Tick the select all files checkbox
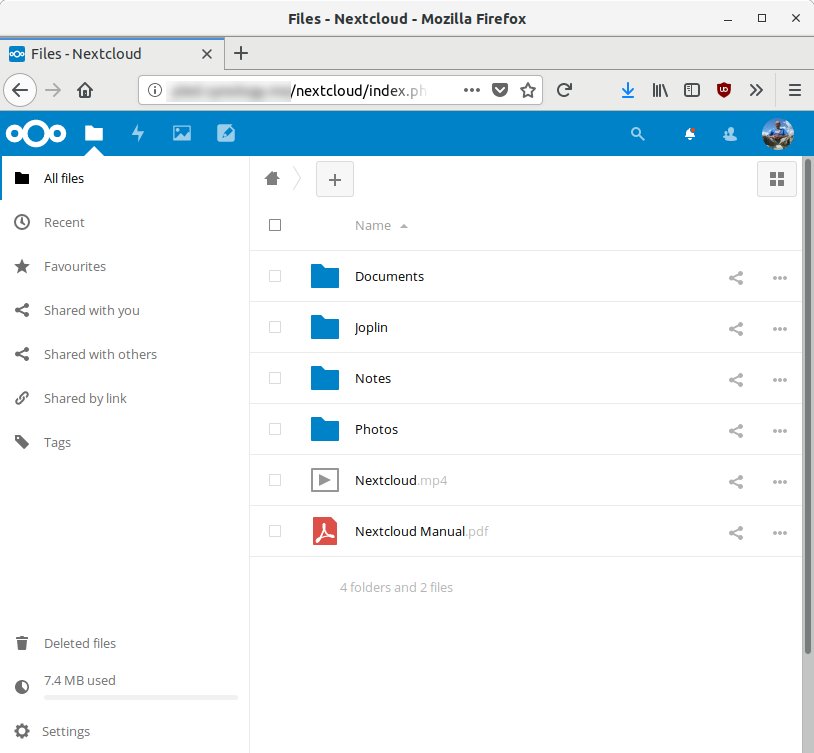814x753 pixels. point(275,225)
